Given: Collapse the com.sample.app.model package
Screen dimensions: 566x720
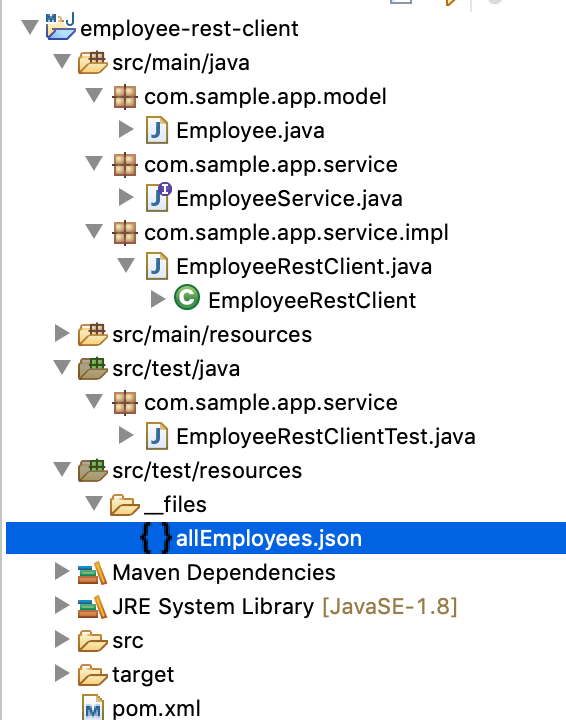Looking at the screenshot, I should click(95, 95).
